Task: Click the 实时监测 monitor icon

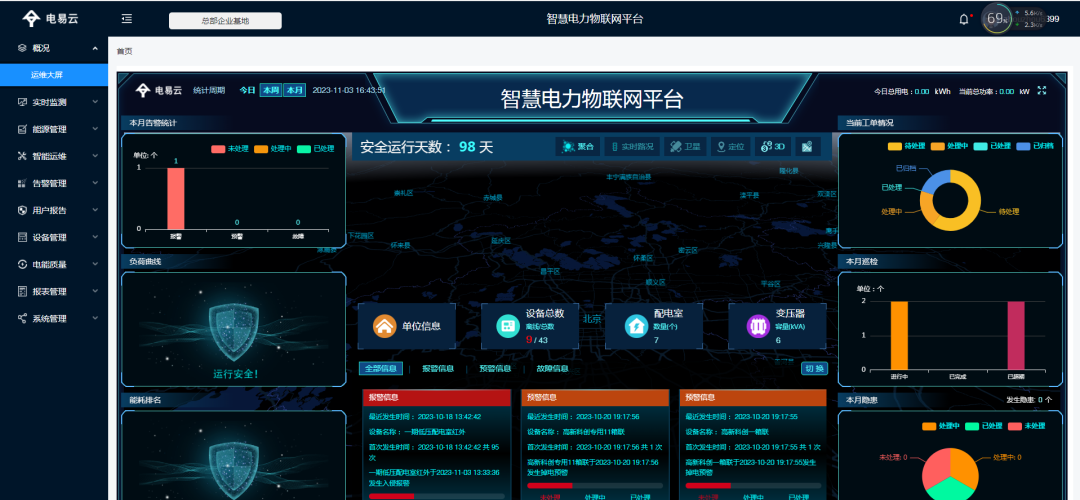Action: 22,102
